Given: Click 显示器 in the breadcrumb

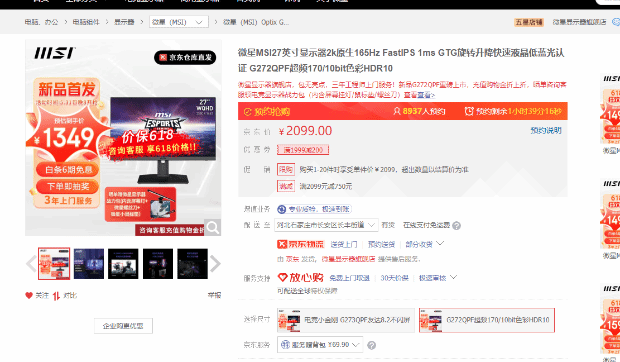Looking at the screenshot, I should coord(124,22).
